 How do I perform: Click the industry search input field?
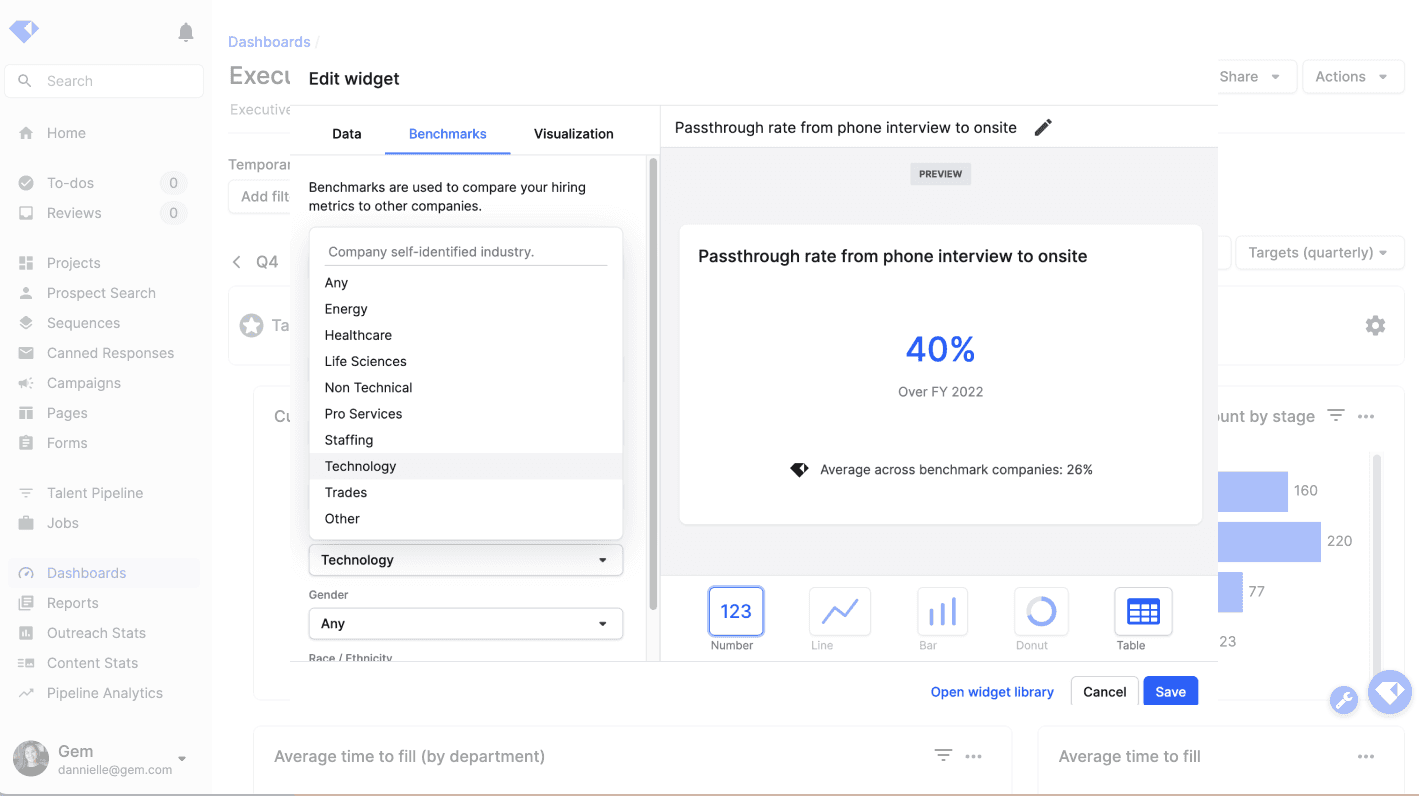tap(466, 252)
